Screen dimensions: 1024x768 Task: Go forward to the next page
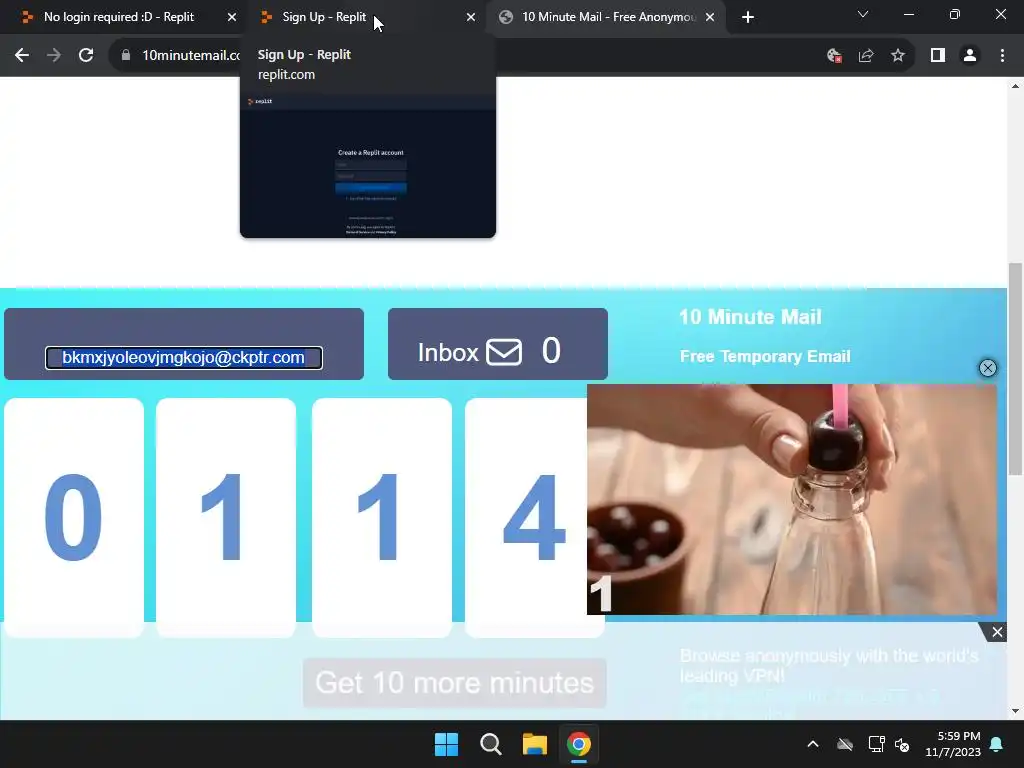point(54,56)
